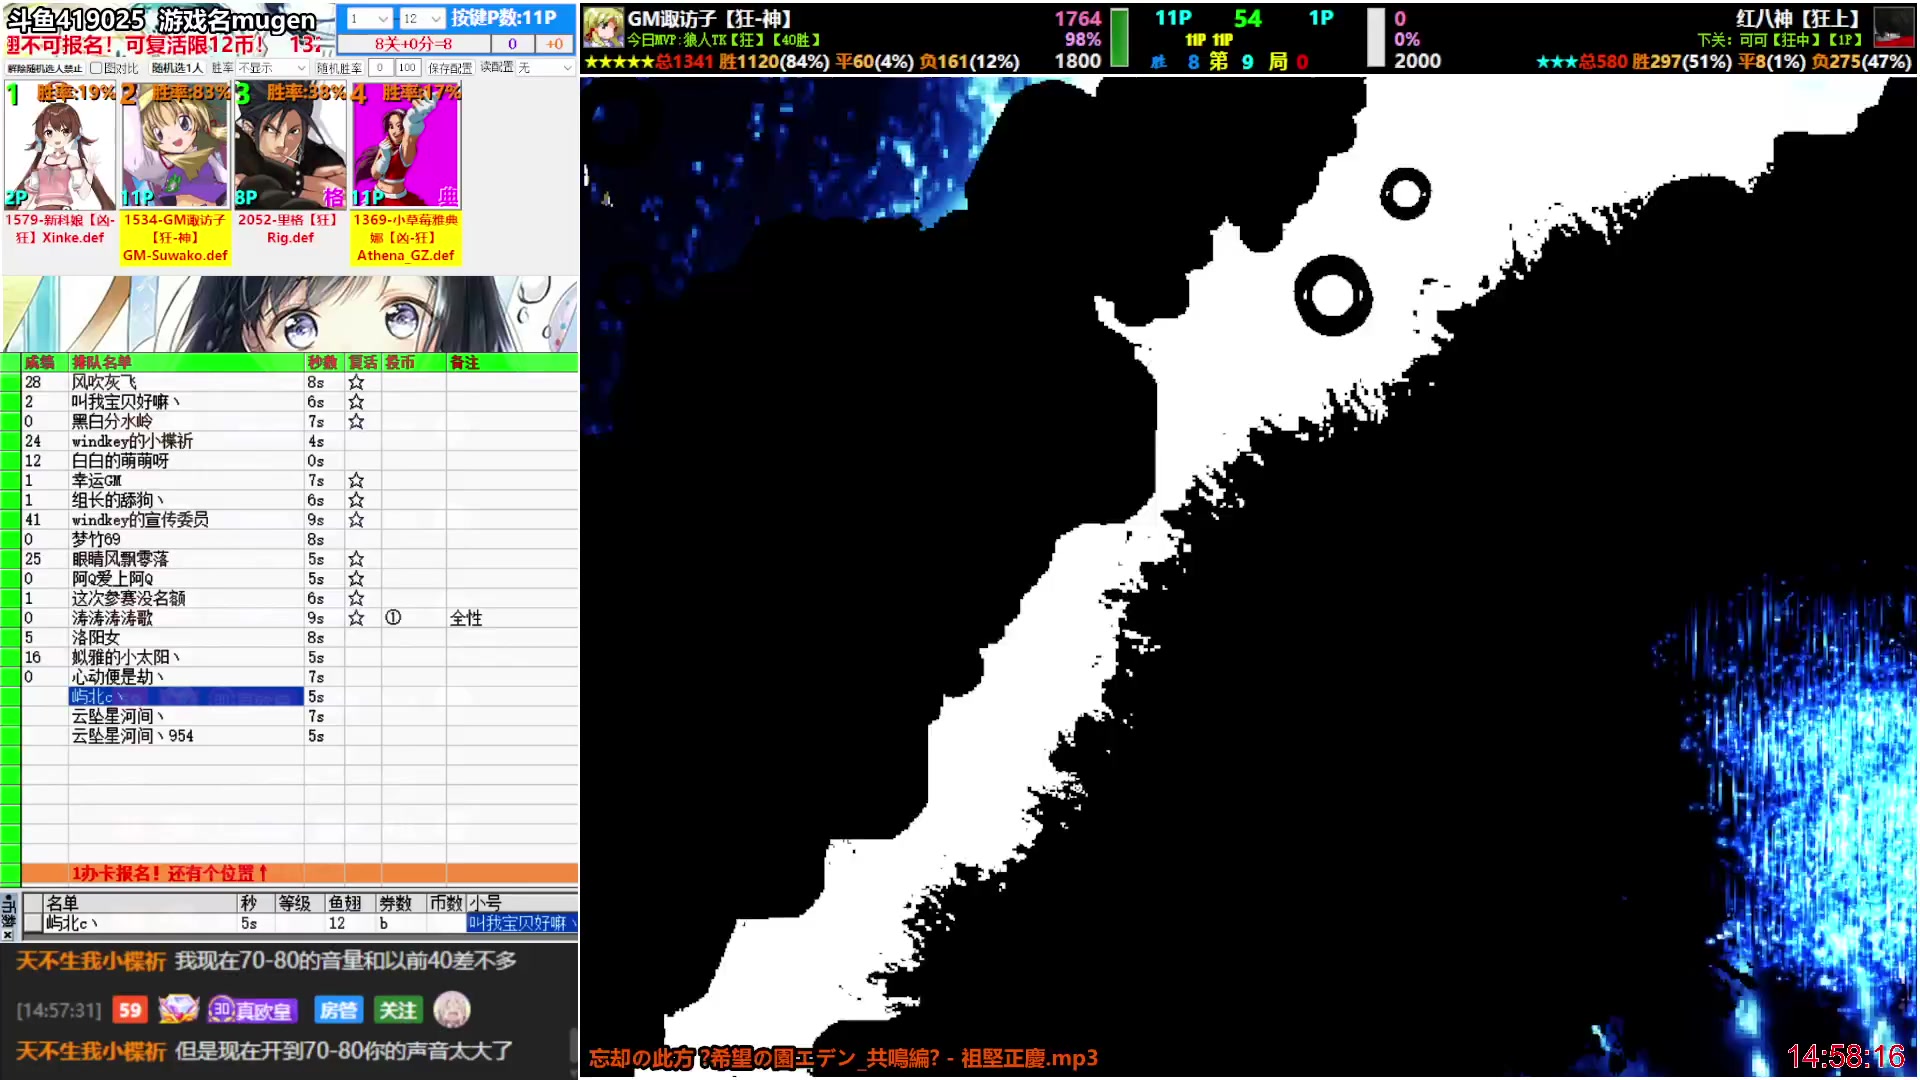Screen dimensions: 1920x1080
Task: Select queue row 洛阳女
Action: click(186, 638)
